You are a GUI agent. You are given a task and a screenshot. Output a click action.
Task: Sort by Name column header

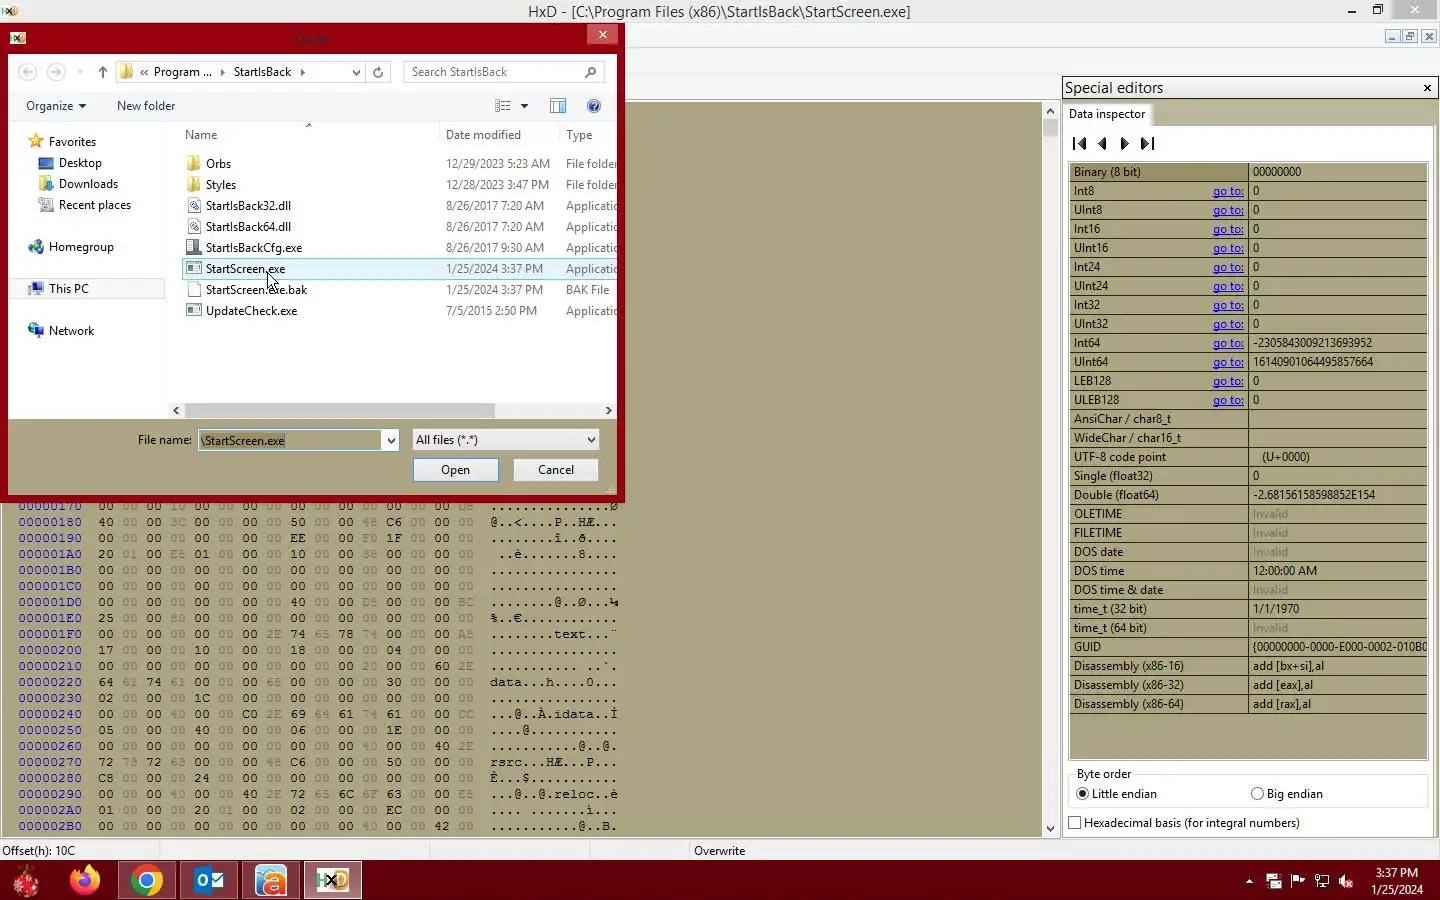(201, 135)
